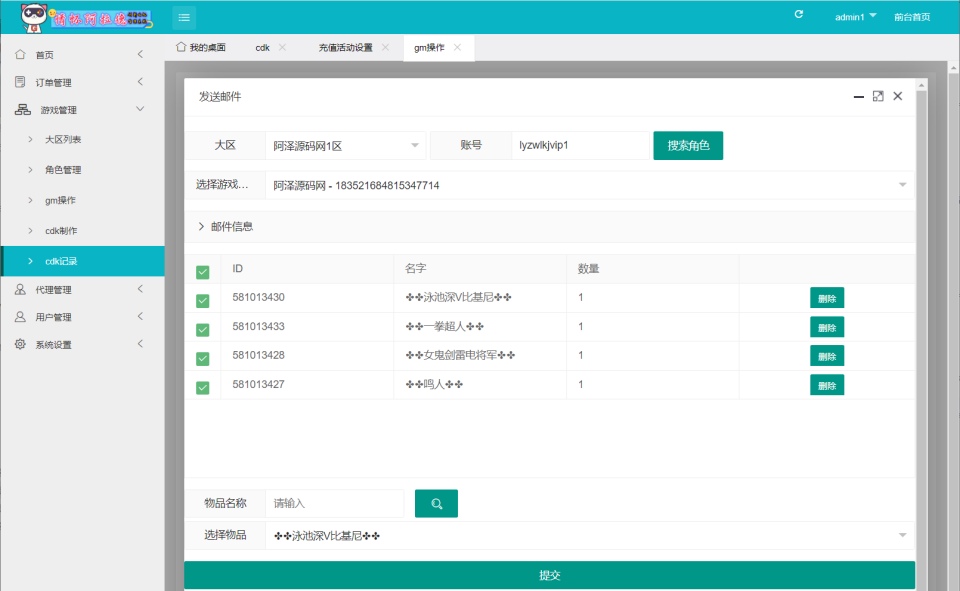Click the hamburger menu toggle icon
This screenshot has height=591, width=960.
(x=184, y=17)
